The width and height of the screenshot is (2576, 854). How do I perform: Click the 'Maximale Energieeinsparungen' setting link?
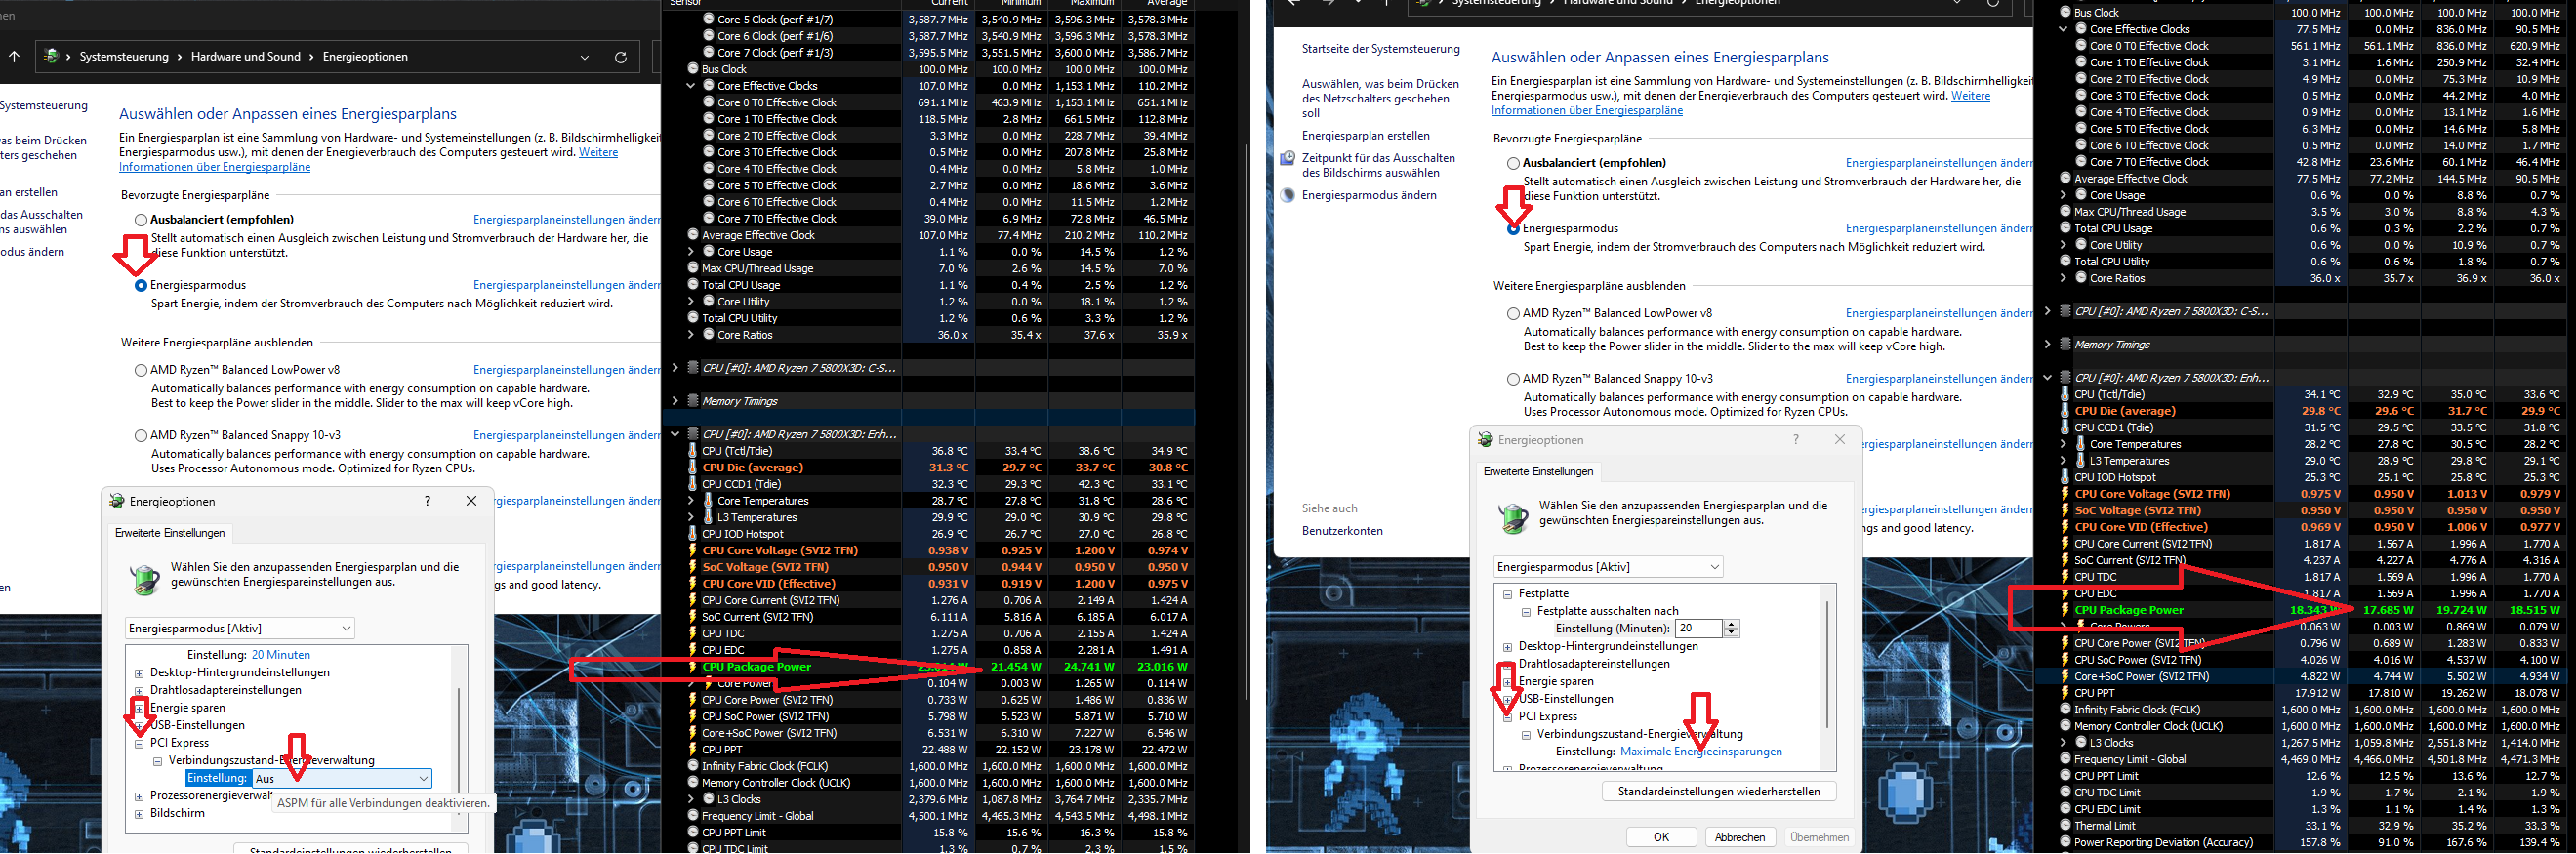click(1701, 752)
